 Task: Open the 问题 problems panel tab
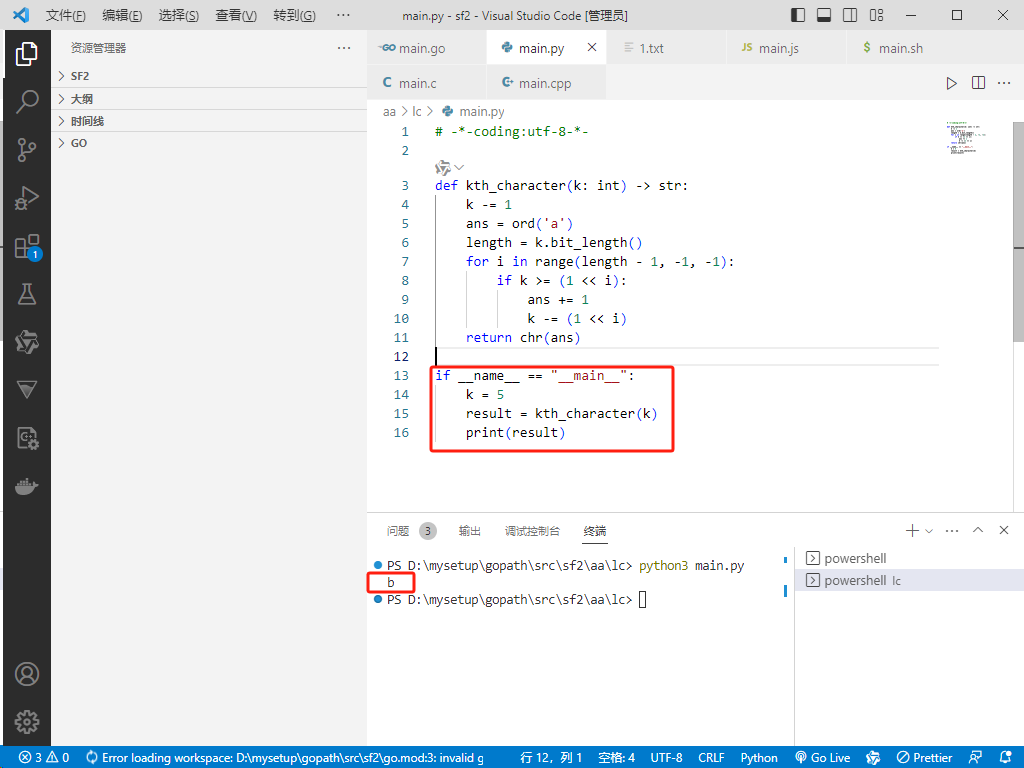411,531
